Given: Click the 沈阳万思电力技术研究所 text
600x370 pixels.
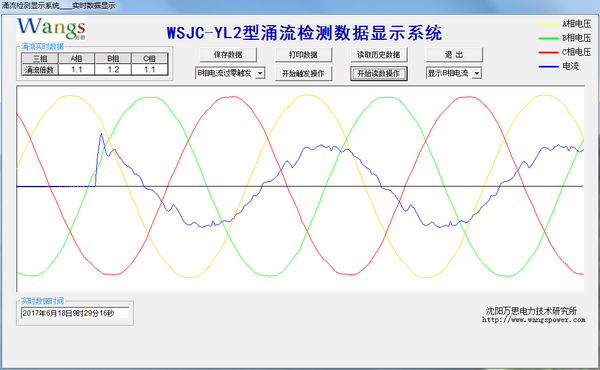Looking at the screenshot, I should pyautogui.click(x=531, y=311).
